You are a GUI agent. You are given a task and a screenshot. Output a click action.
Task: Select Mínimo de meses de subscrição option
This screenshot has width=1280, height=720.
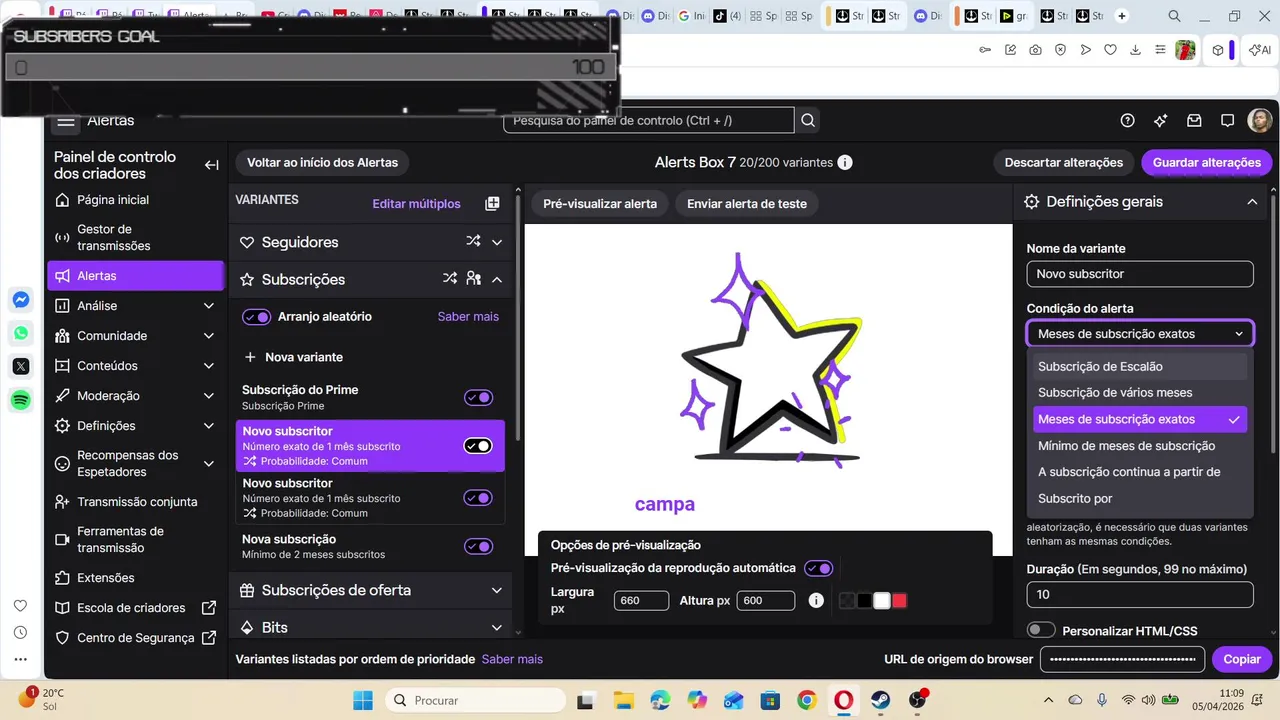[x=1140, y=445]
